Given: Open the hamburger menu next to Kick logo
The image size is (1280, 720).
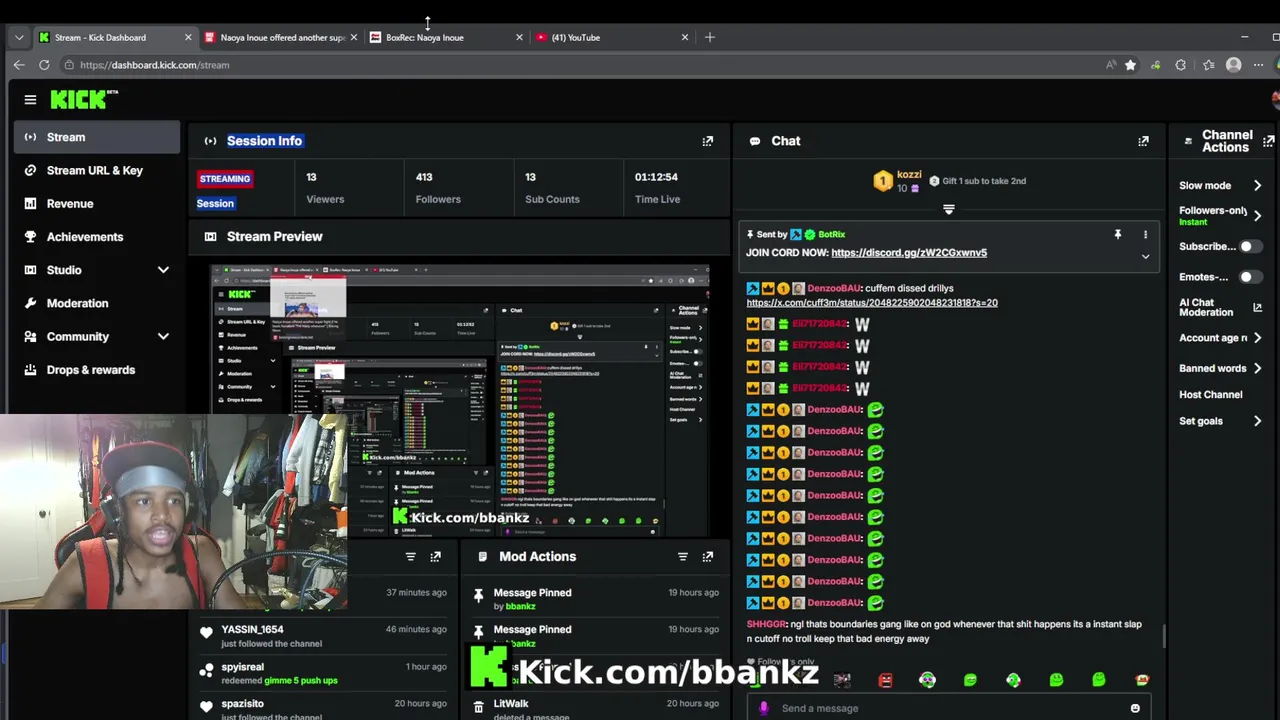Looking at the screenshot, I should (x=30, y=100).
